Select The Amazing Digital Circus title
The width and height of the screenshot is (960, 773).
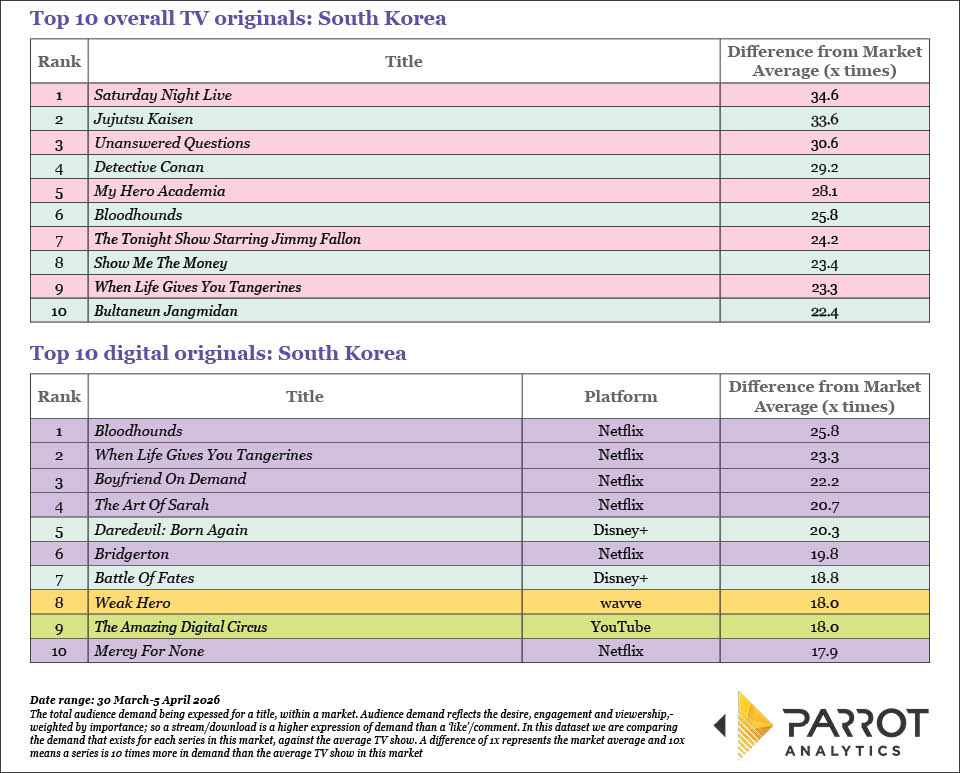[x=194, y=627]
